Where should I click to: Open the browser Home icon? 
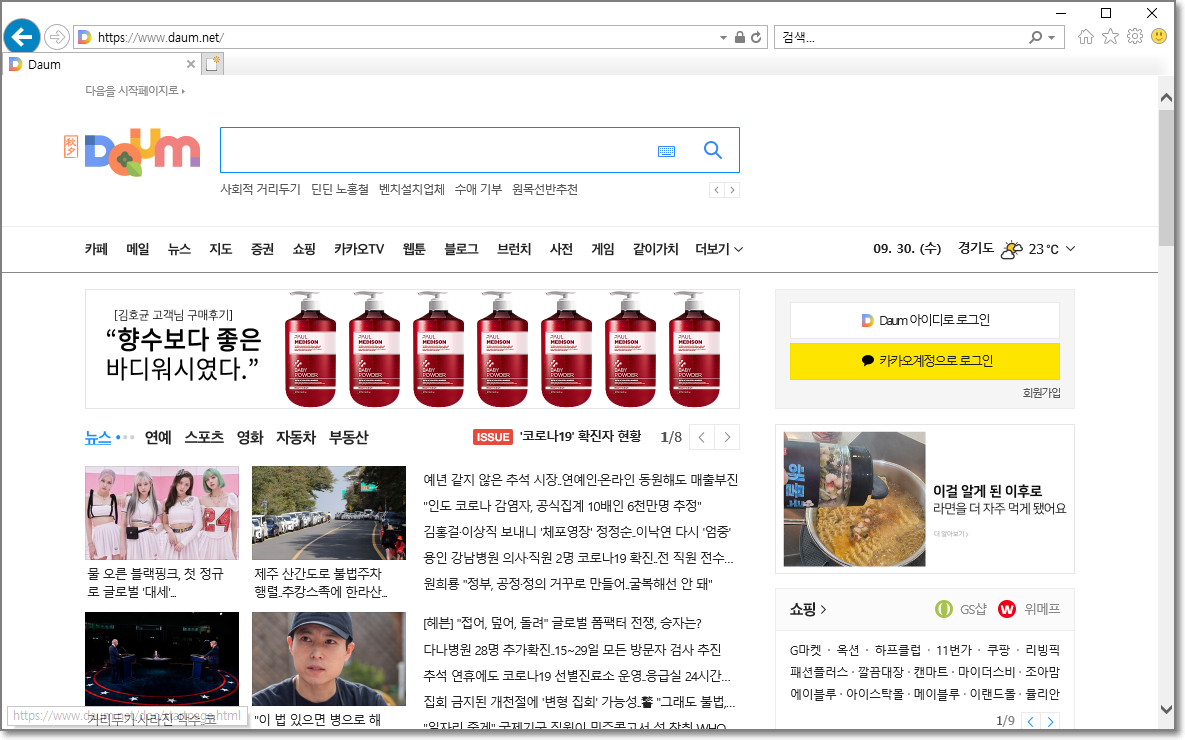pos(1086,36)
